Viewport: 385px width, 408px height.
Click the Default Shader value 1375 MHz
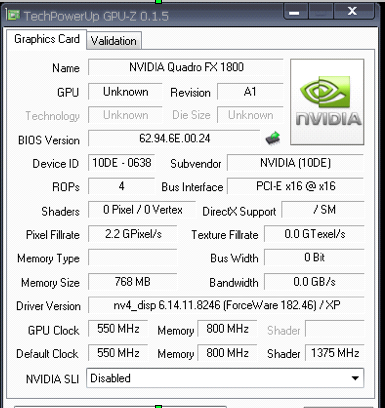[335, 353]
